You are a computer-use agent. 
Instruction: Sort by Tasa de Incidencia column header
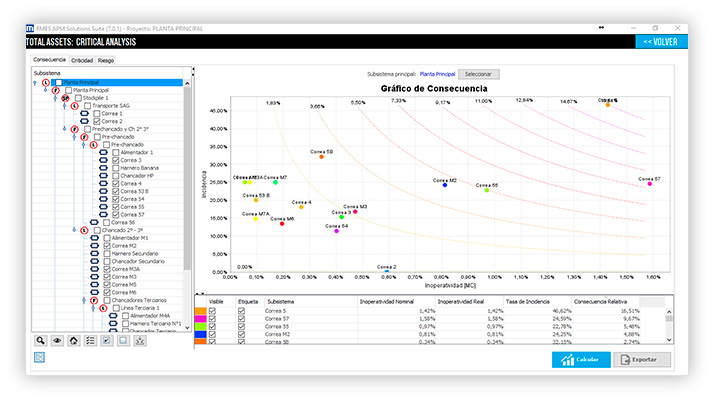click(537, 302)
